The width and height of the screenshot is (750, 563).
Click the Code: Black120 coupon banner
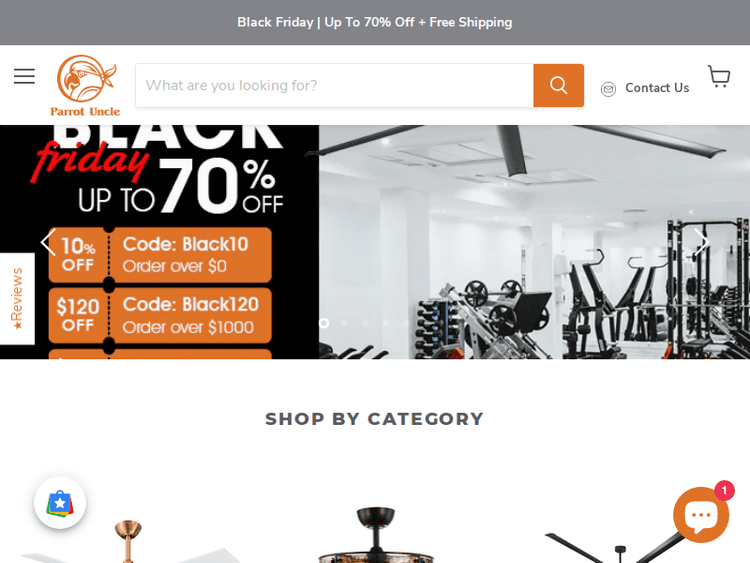point(160,316)
